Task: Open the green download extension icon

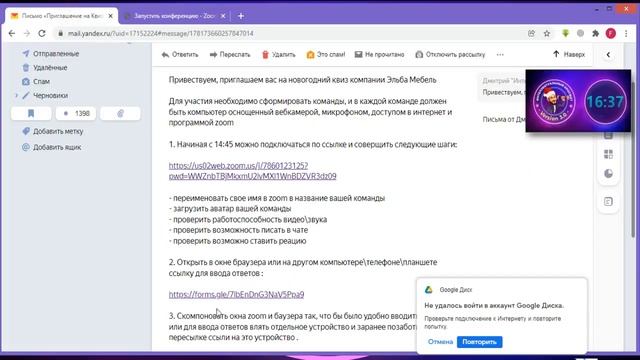Action: point(565,33)
